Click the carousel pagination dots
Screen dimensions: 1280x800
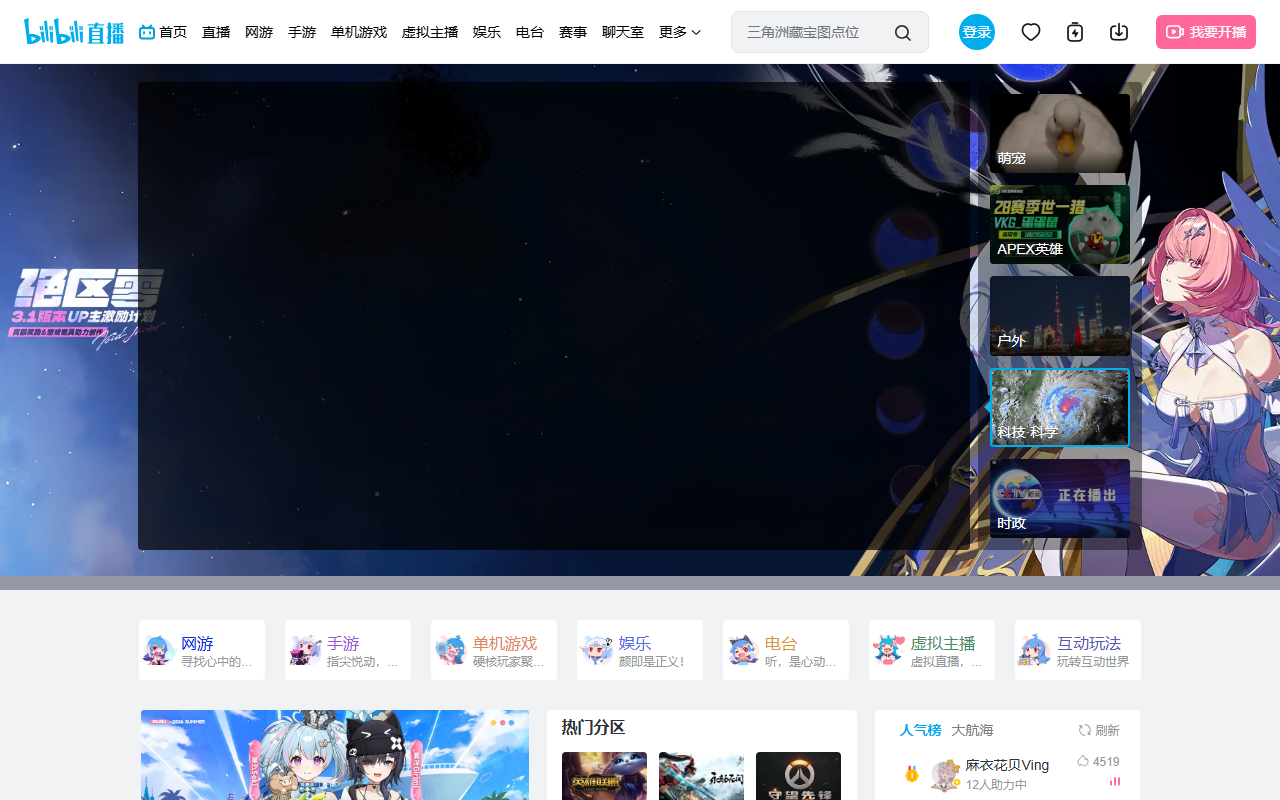pos(503,722)
